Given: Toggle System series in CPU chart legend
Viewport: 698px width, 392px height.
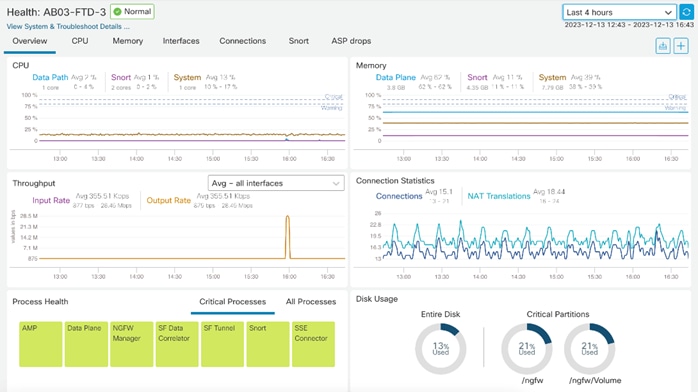Looking at the screenshot, I should tap(187, 77).
